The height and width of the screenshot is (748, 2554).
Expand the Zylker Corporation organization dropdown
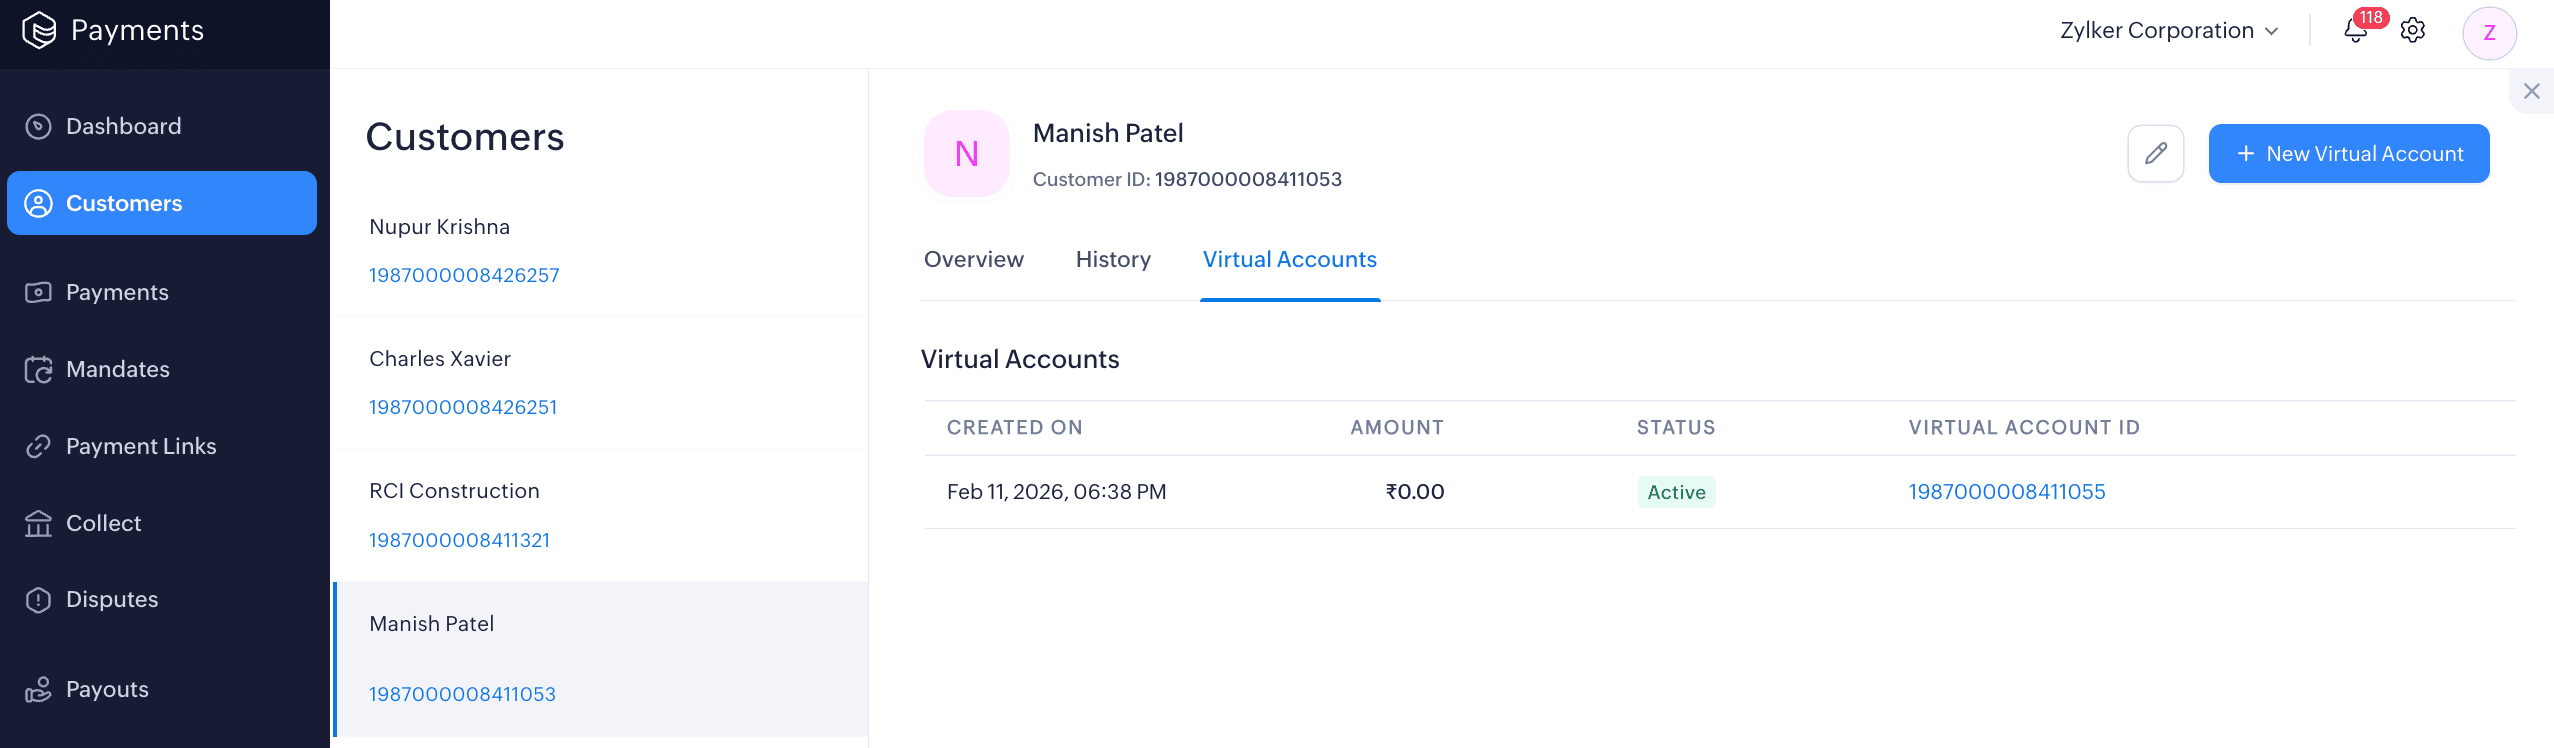pyautogui.click(x=2169, y=31)
